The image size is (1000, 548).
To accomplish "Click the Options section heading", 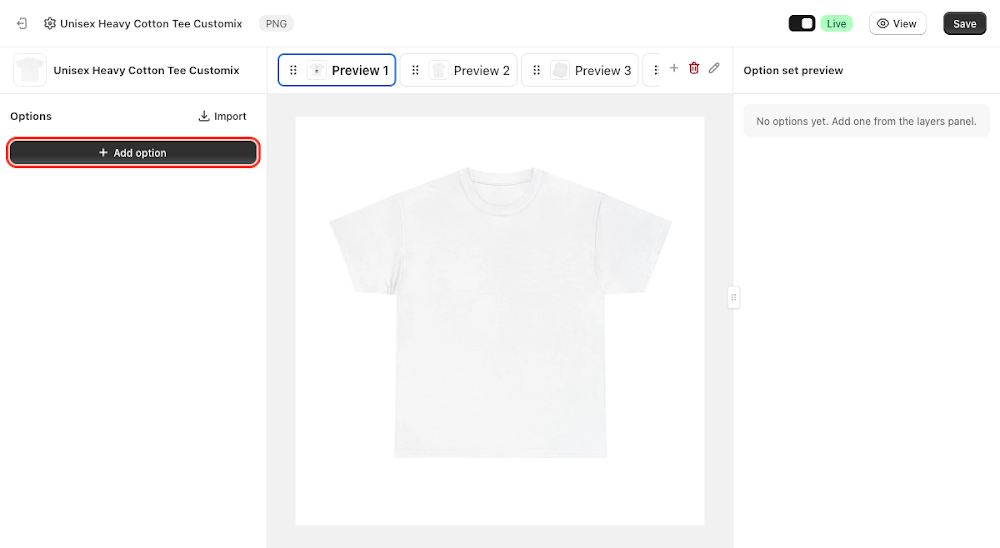I will click(31, 116).
